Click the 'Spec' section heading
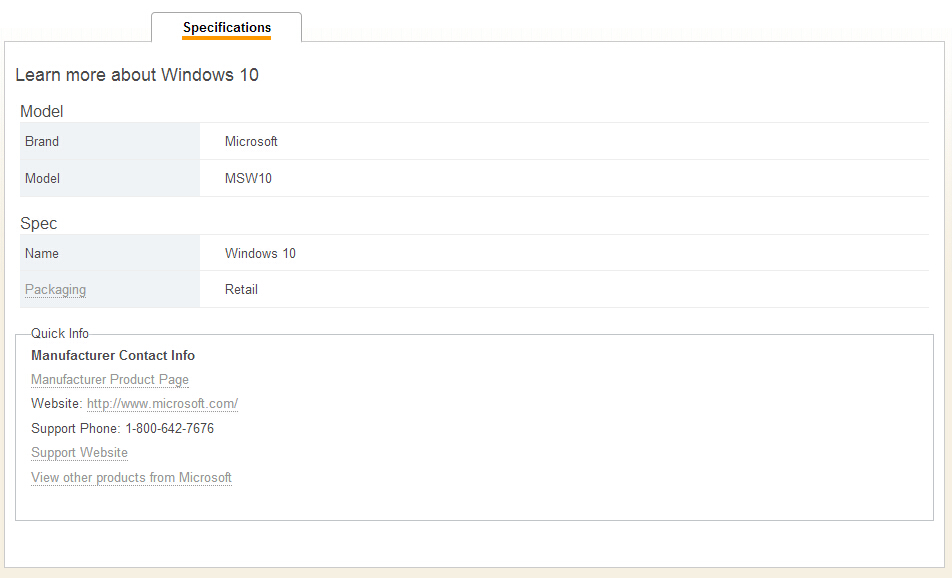 [38, 223]
